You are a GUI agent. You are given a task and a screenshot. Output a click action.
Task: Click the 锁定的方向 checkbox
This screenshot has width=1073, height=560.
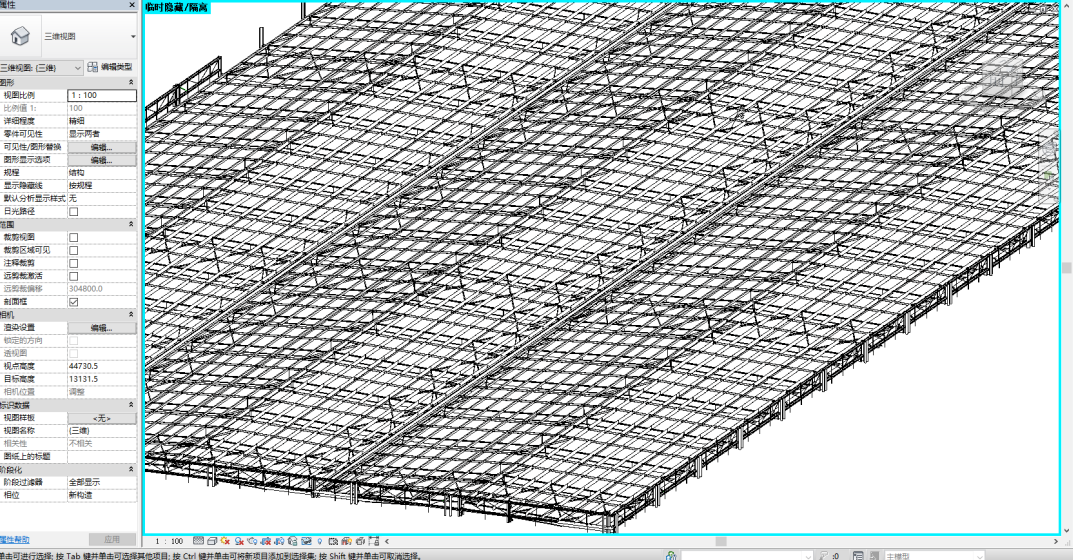[x=73, y=340]
